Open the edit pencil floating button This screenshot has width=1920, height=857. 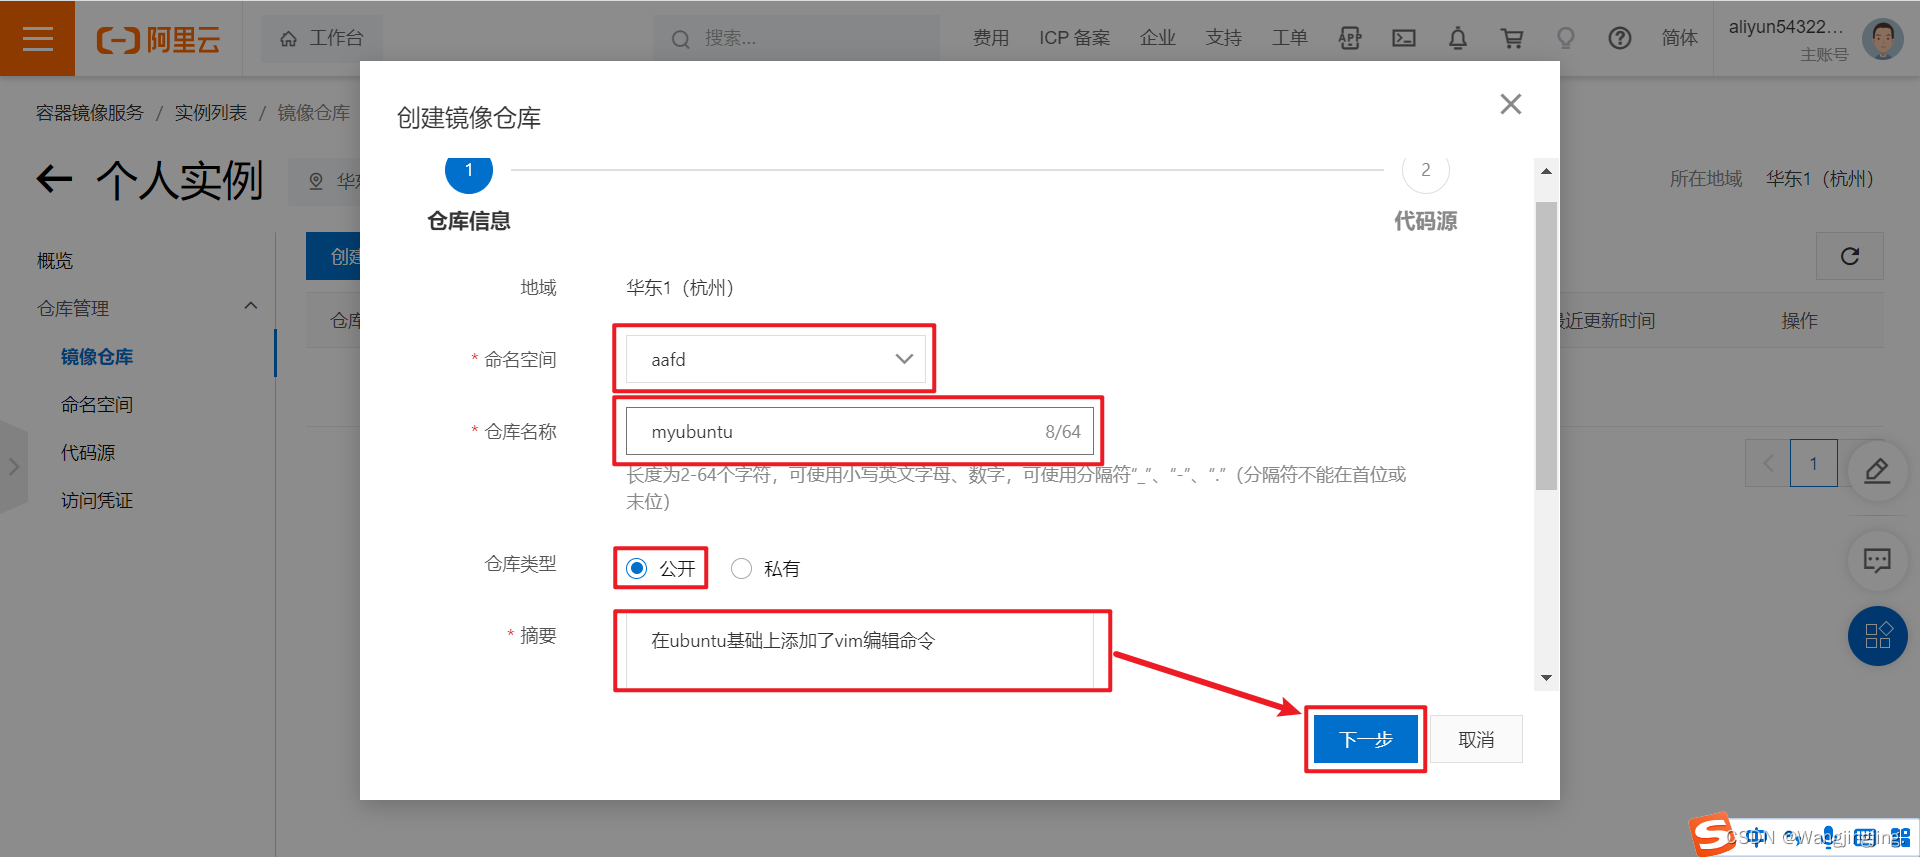pyautogui.click(x=1877, y=470)
